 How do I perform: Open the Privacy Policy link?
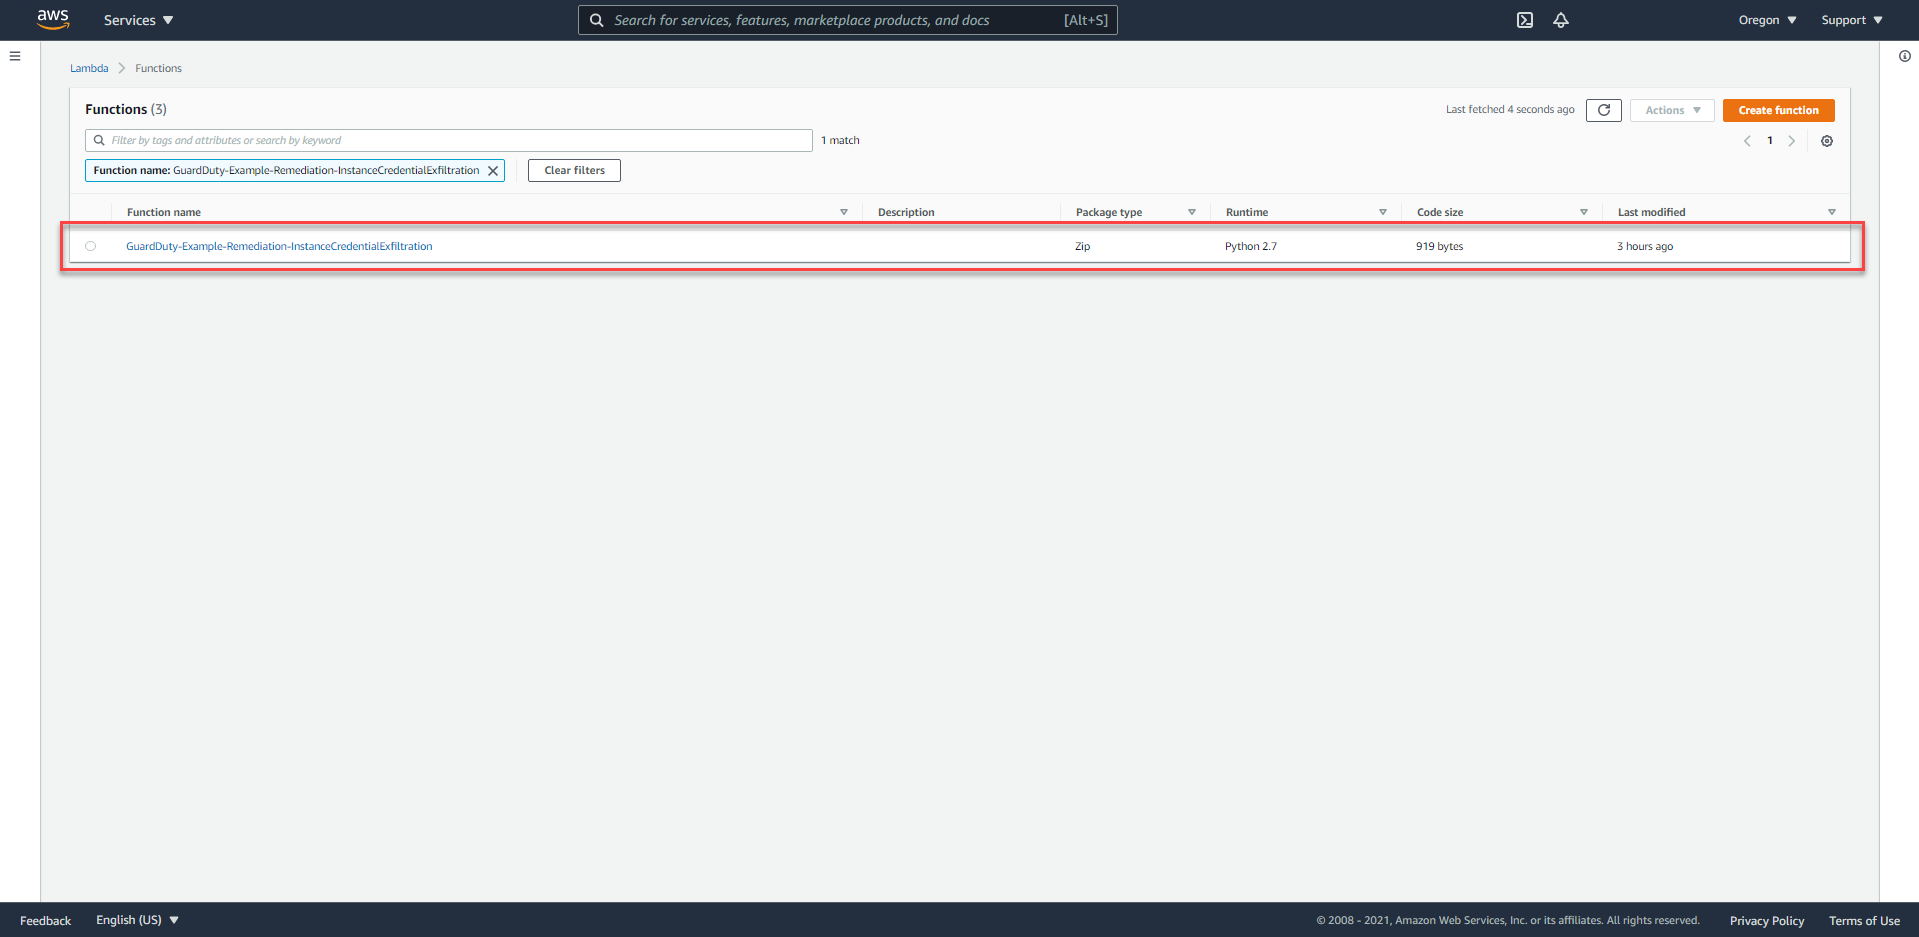point(1767,921)
